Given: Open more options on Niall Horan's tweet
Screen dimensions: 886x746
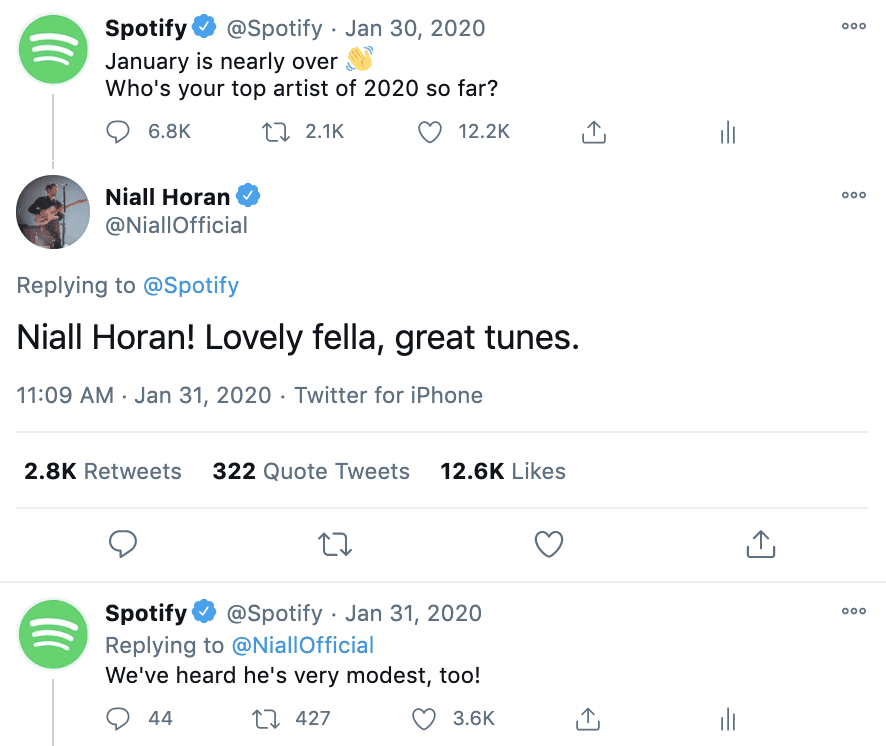Looking at the screenshot, I should (854, 195).
